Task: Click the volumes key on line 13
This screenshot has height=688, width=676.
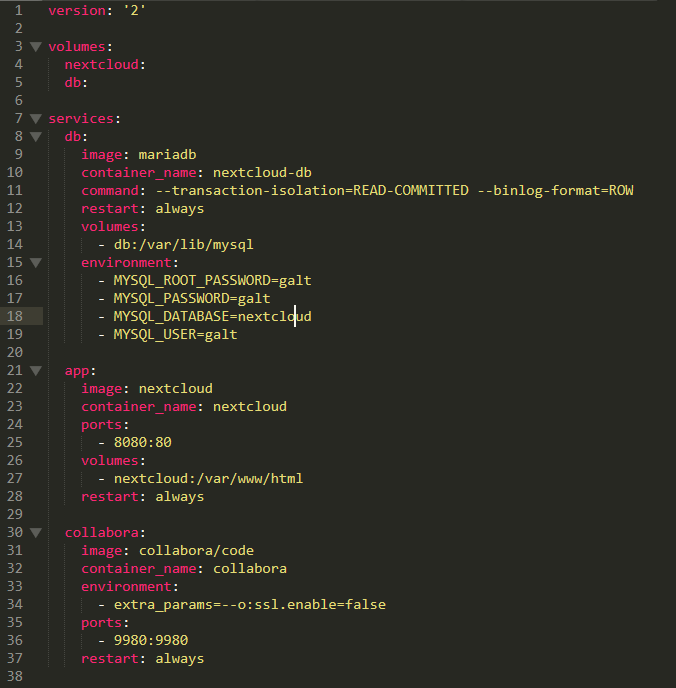Action: [110, 226]
